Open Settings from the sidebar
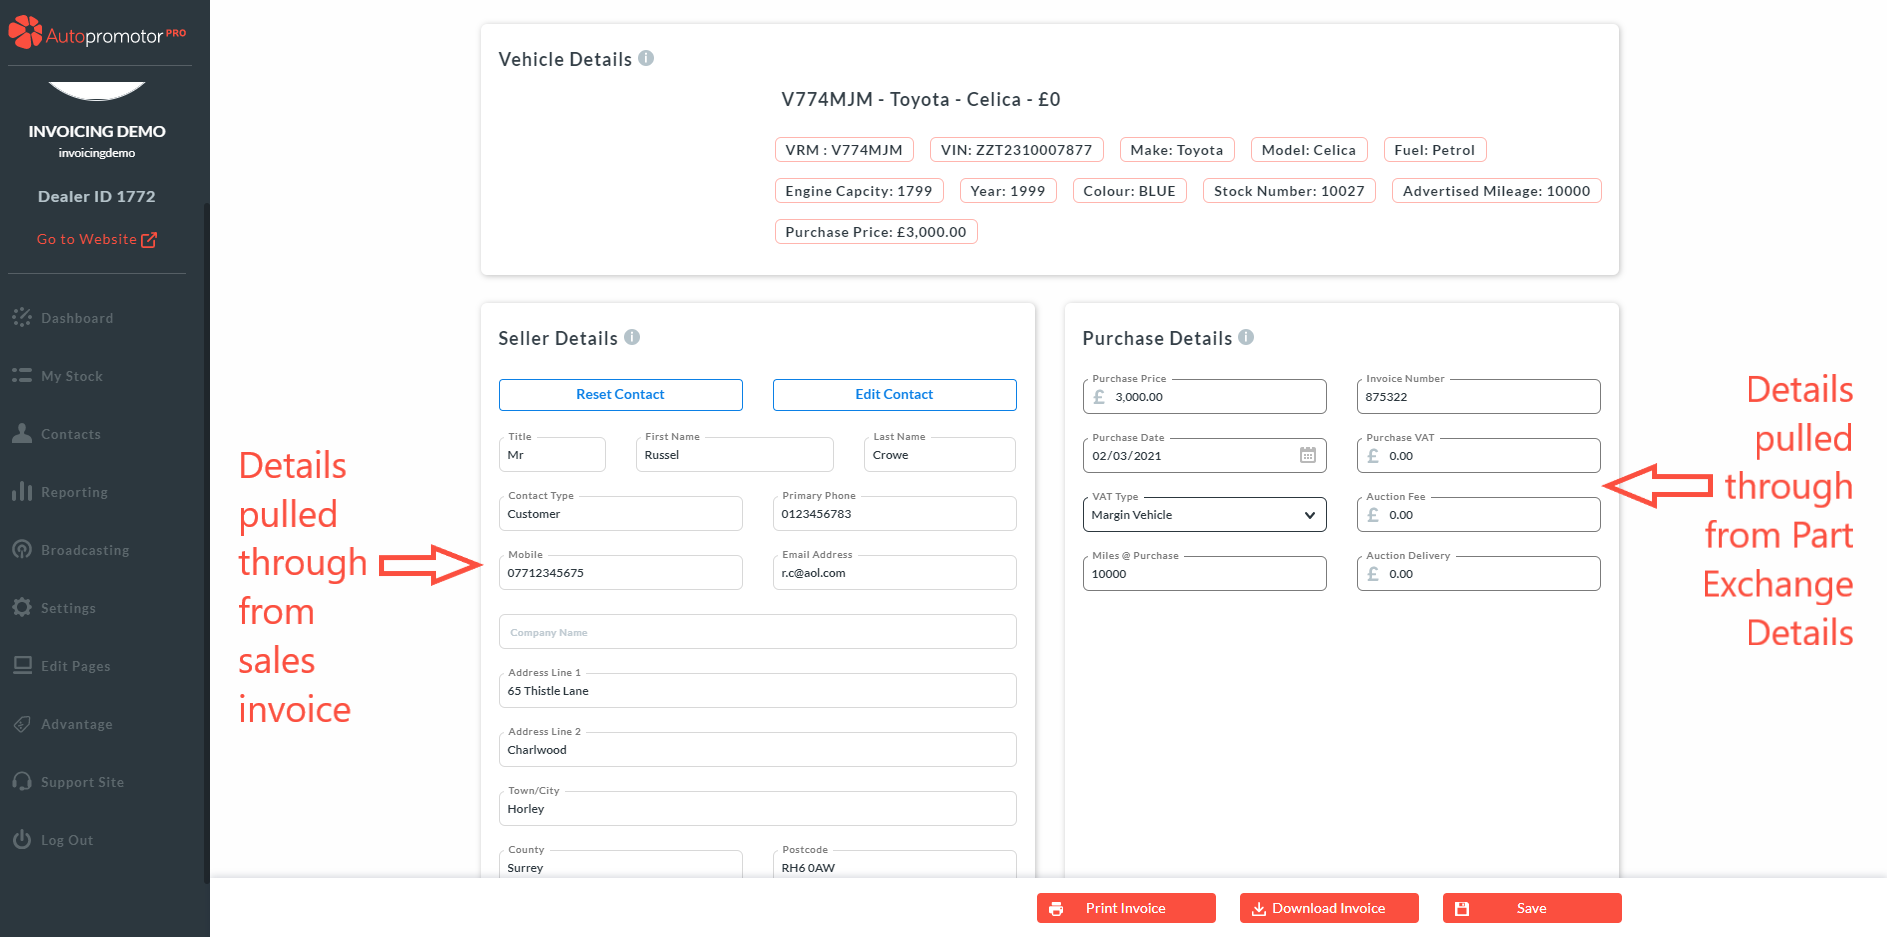The height and width of the screenshot is (937, 1887). pyautogui.click(x=68, y=608)
